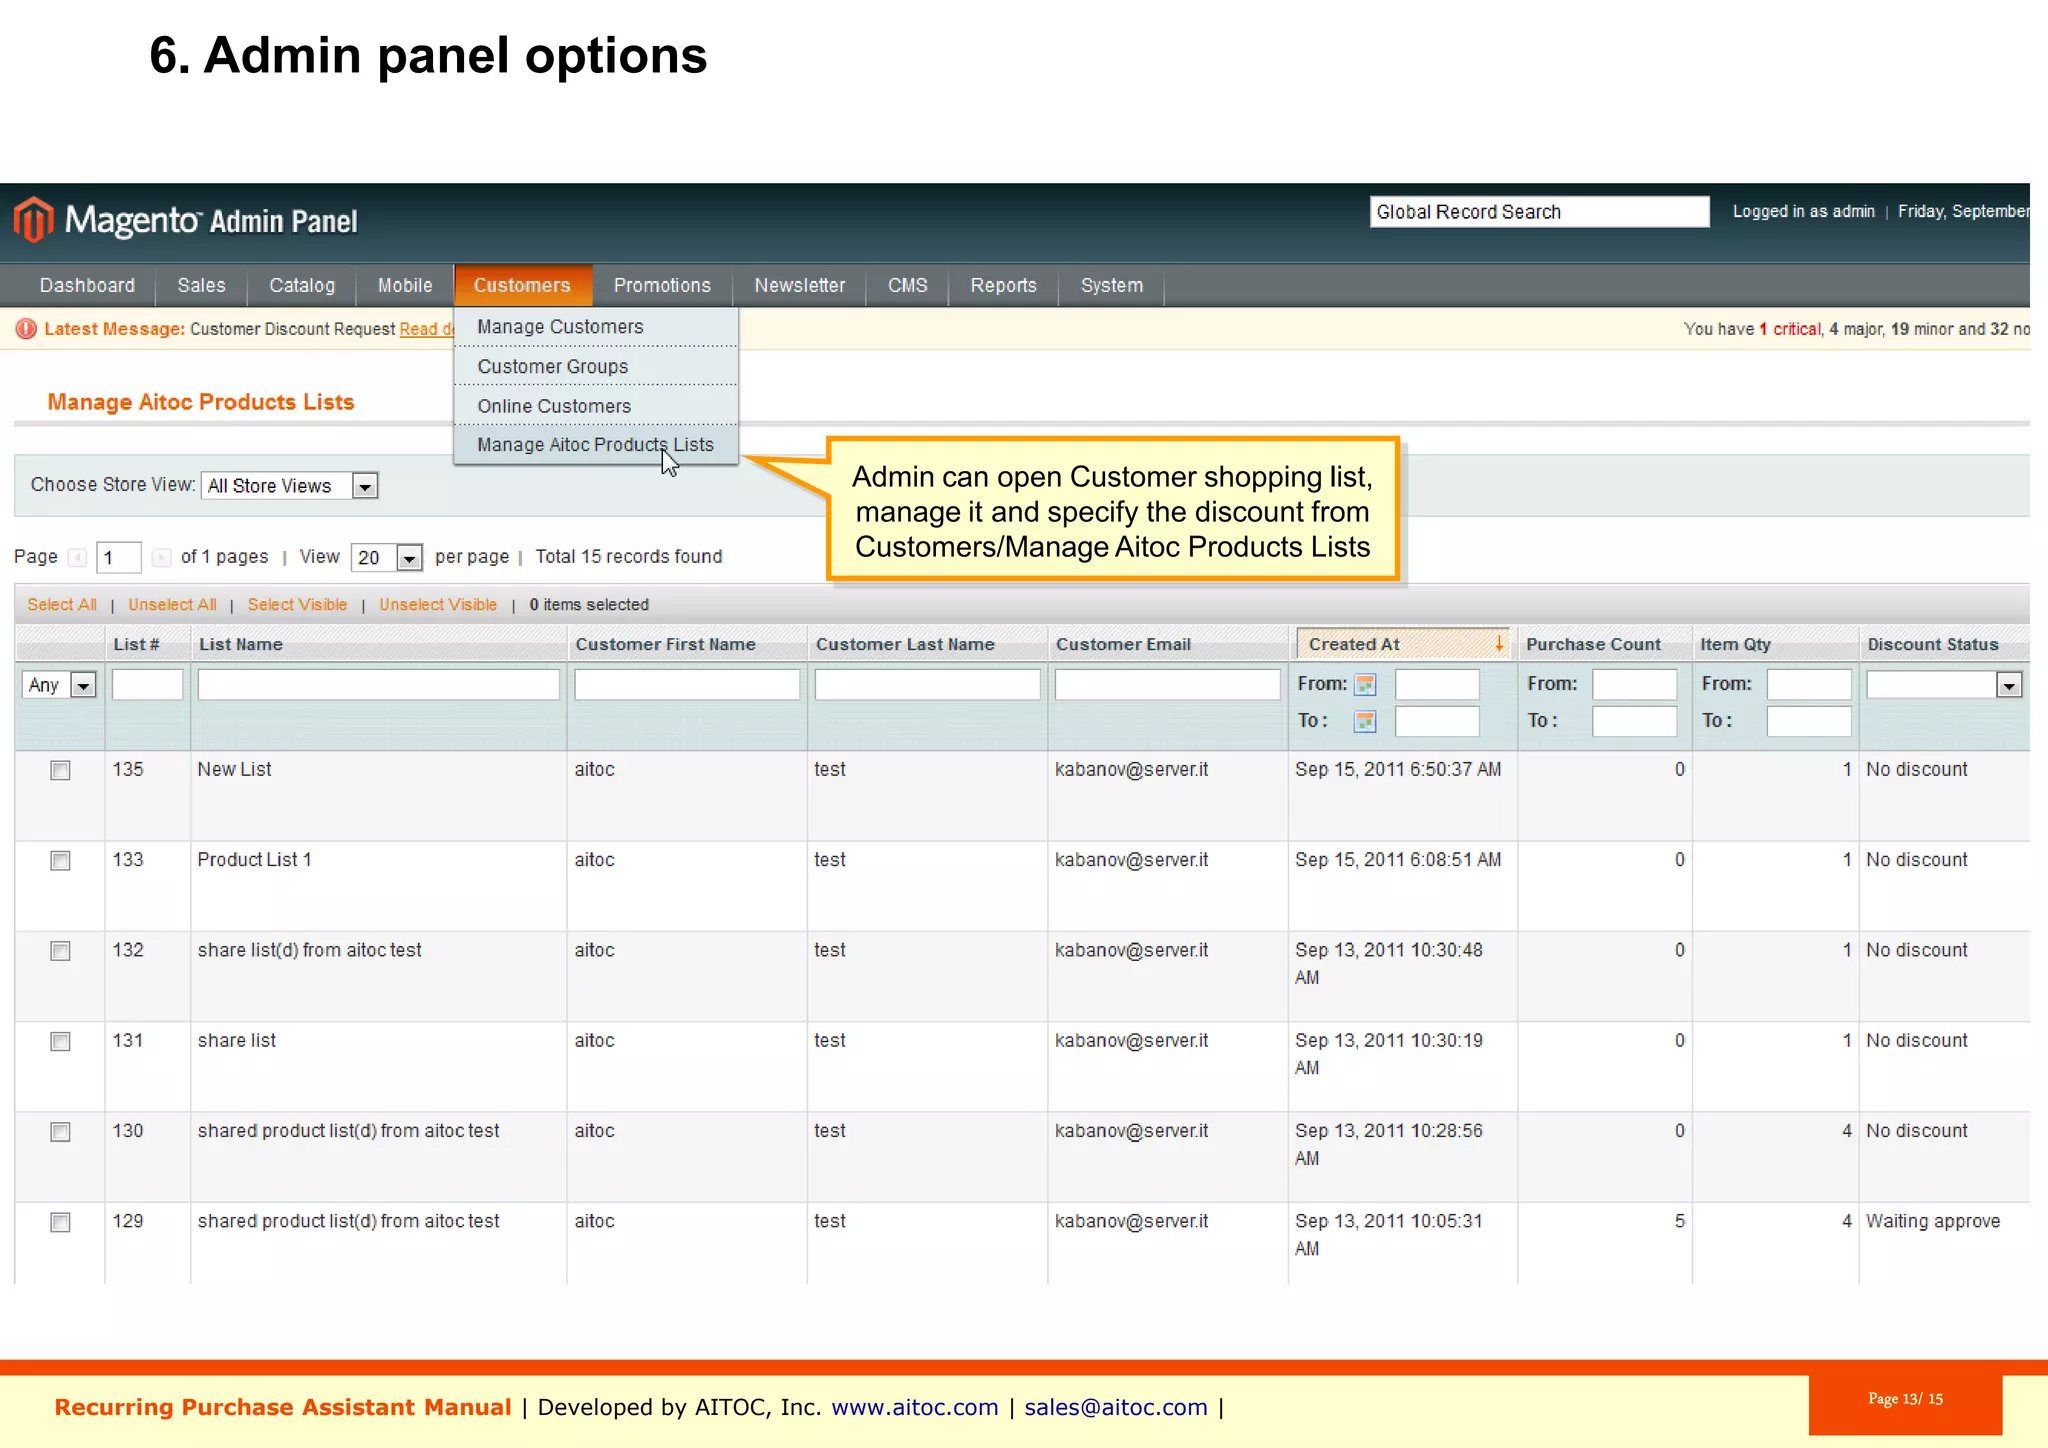Select Manage Aitoc Products Lists entry
Viewport: 2048px width, 1448px height.
(596, 445)
